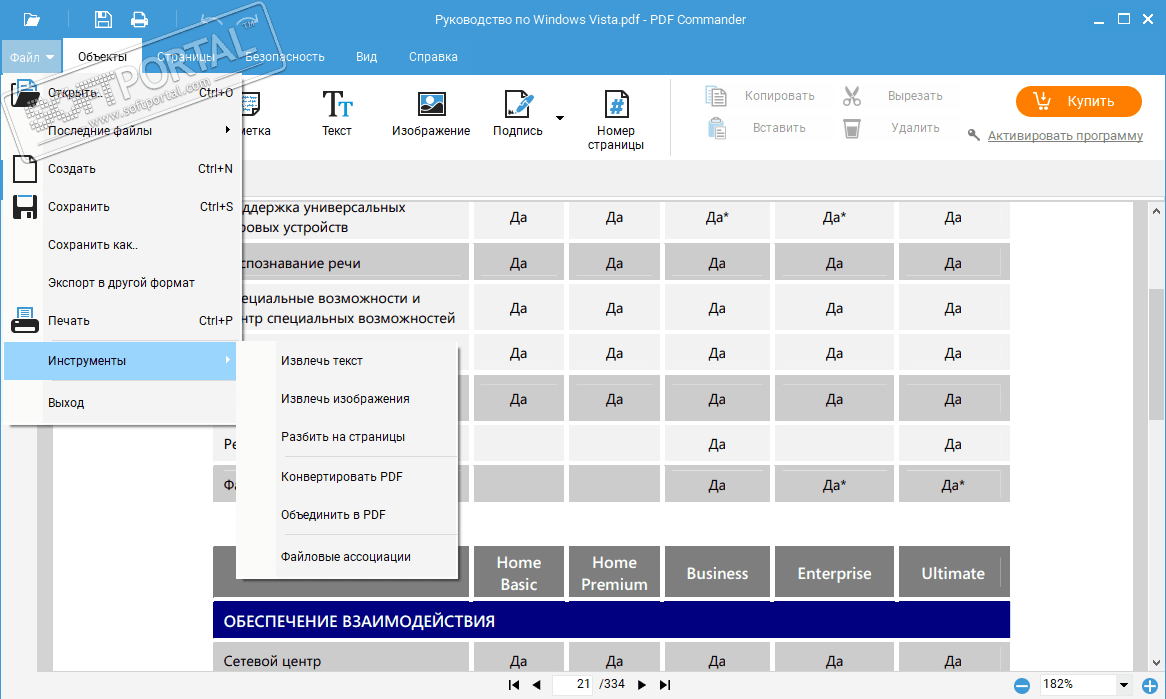This screenshot has width=1166, height=699.
Task: Select the Изображение tool
Action: coord(431,113)
